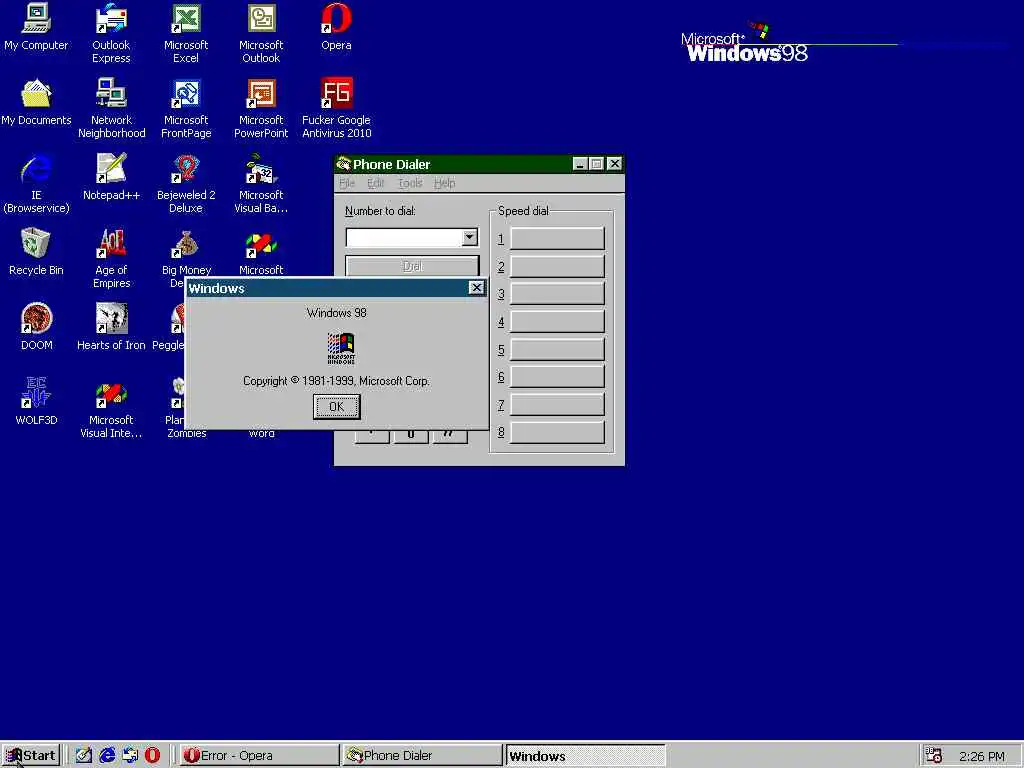Switch to Phone Dialer taskbar button

point(422,756)
